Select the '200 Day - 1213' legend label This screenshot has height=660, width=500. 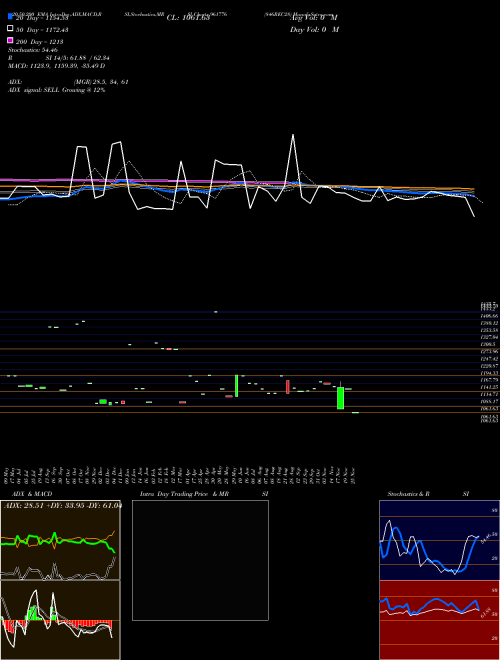[x=40, y=42]
